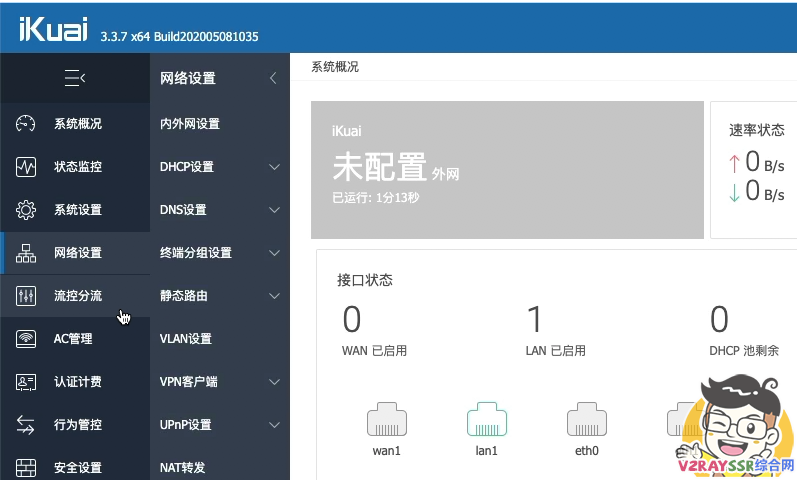Click the System Overview gauge icon
Viewport: 797px width, 480px height.
[x=27, y=124]
